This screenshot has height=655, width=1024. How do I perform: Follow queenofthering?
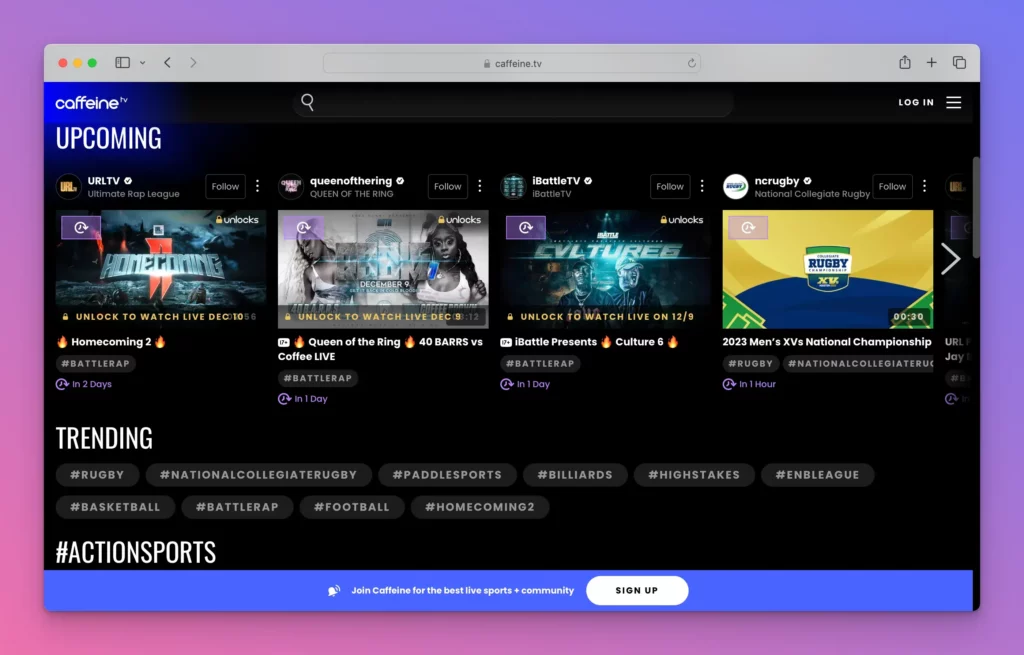(x=447, y=186)
